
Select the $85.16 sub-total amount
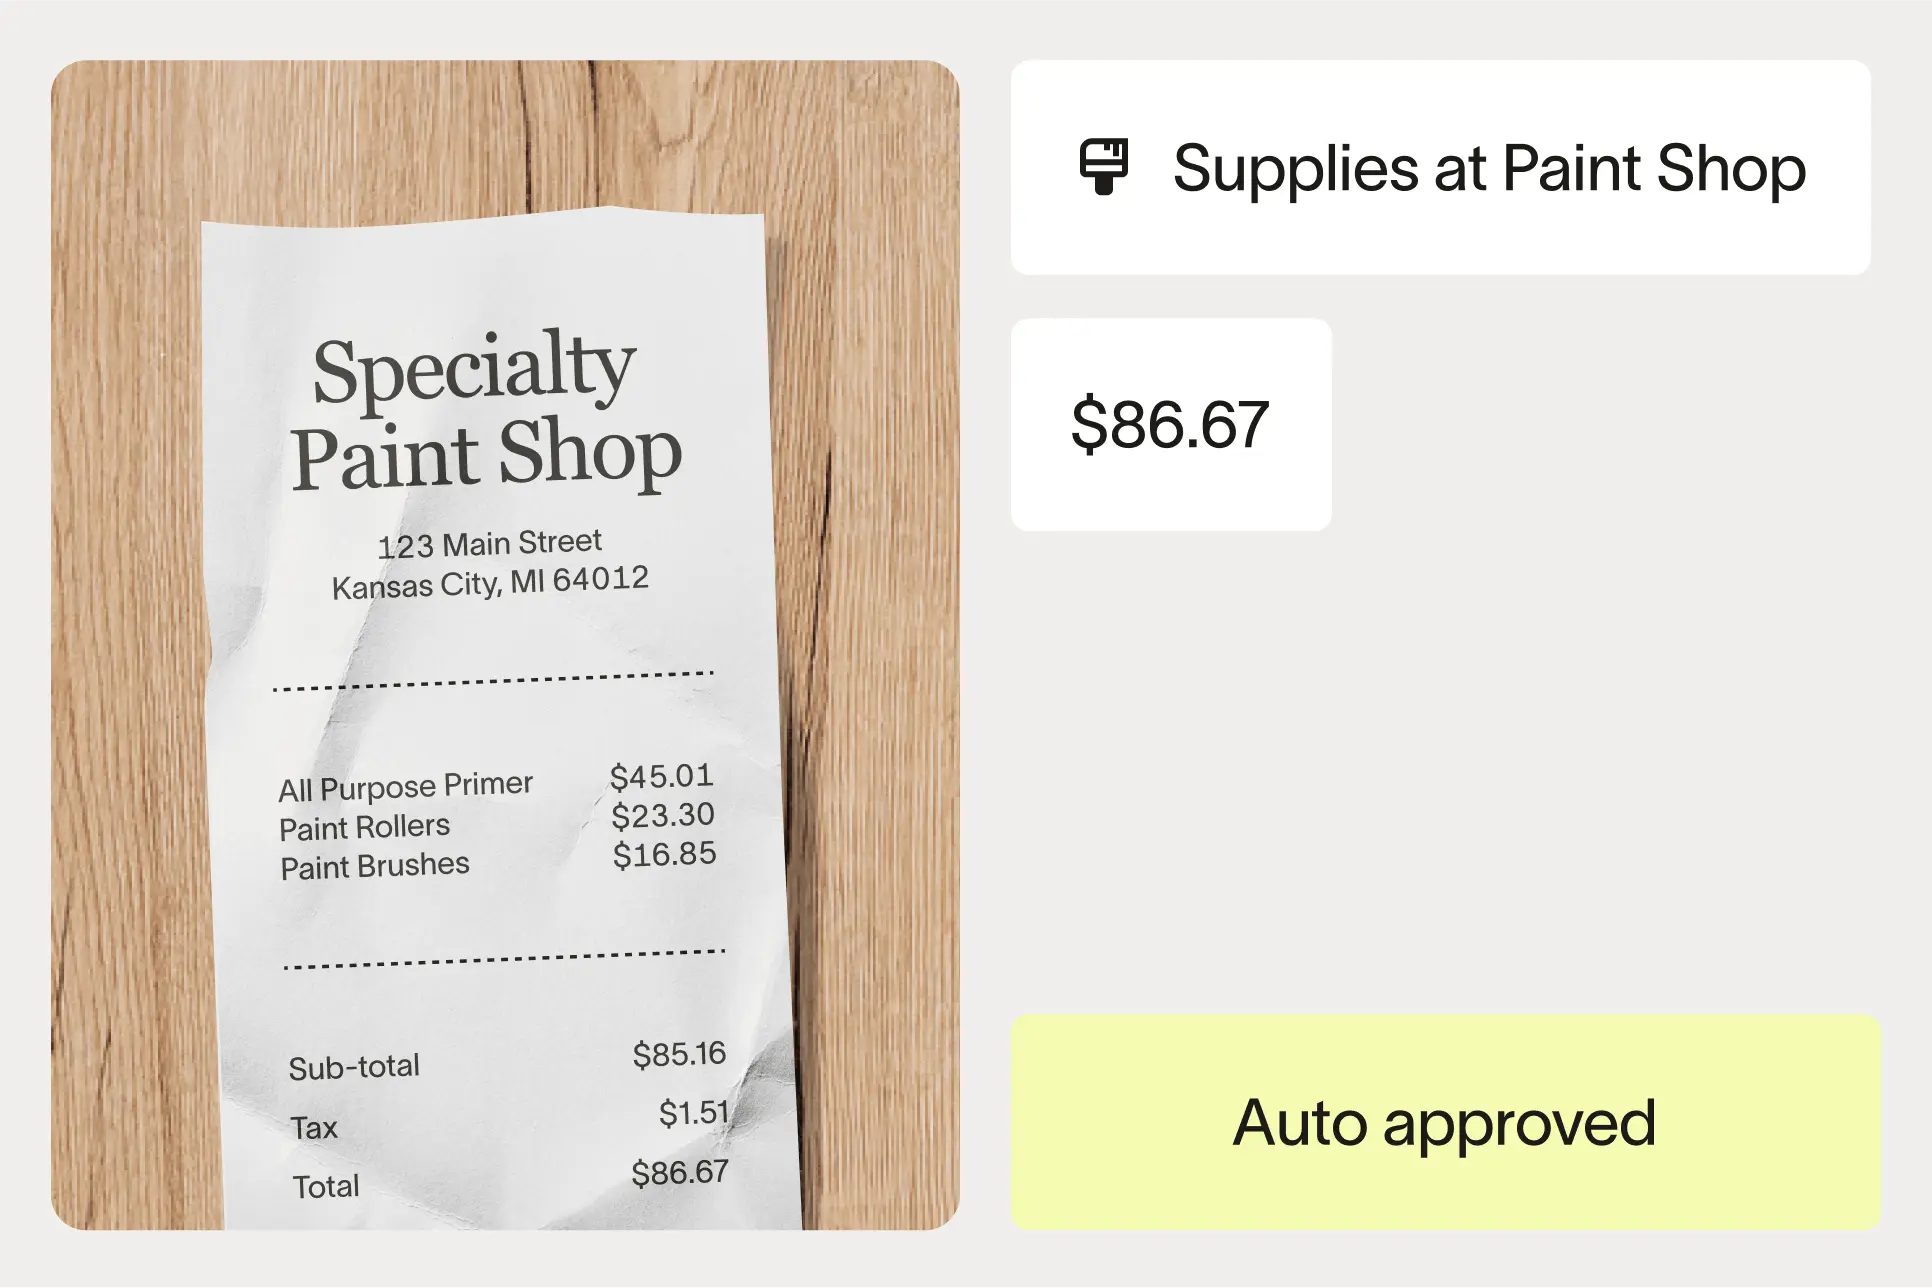click(679, 1054)
